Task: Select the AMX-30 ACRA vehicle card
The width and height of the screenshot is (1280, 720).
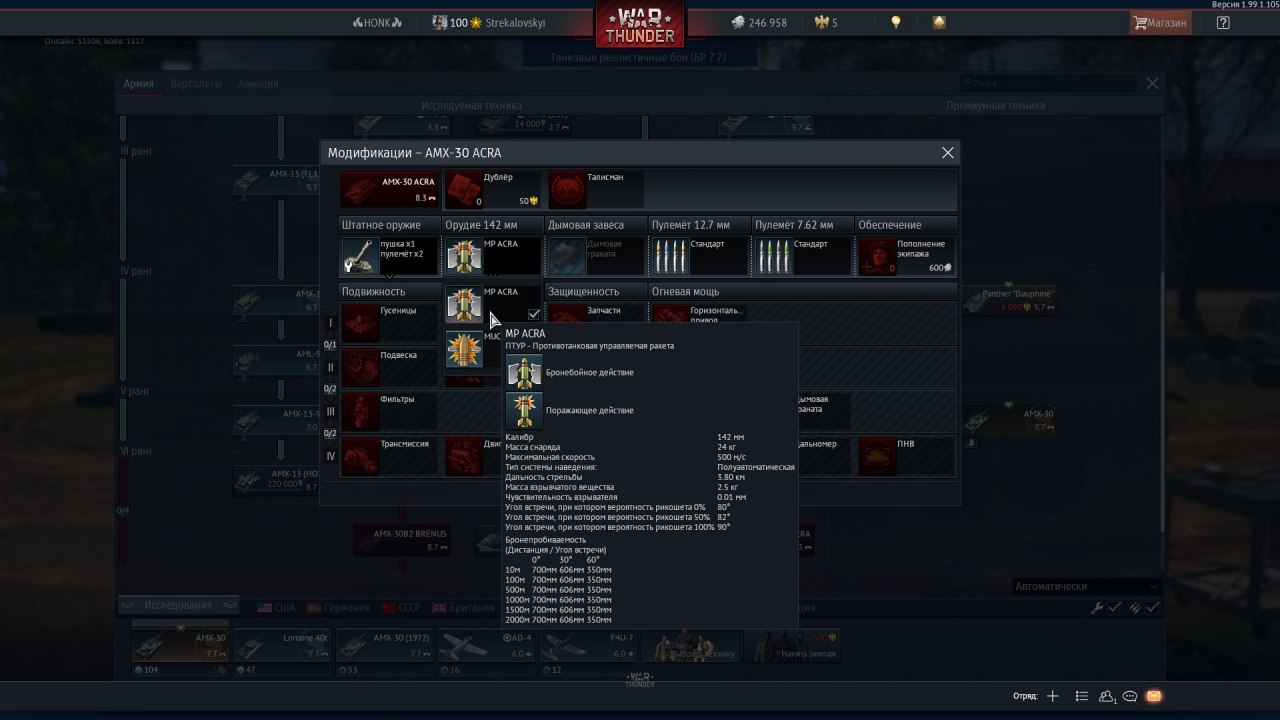Action: (x=389, y=189)
